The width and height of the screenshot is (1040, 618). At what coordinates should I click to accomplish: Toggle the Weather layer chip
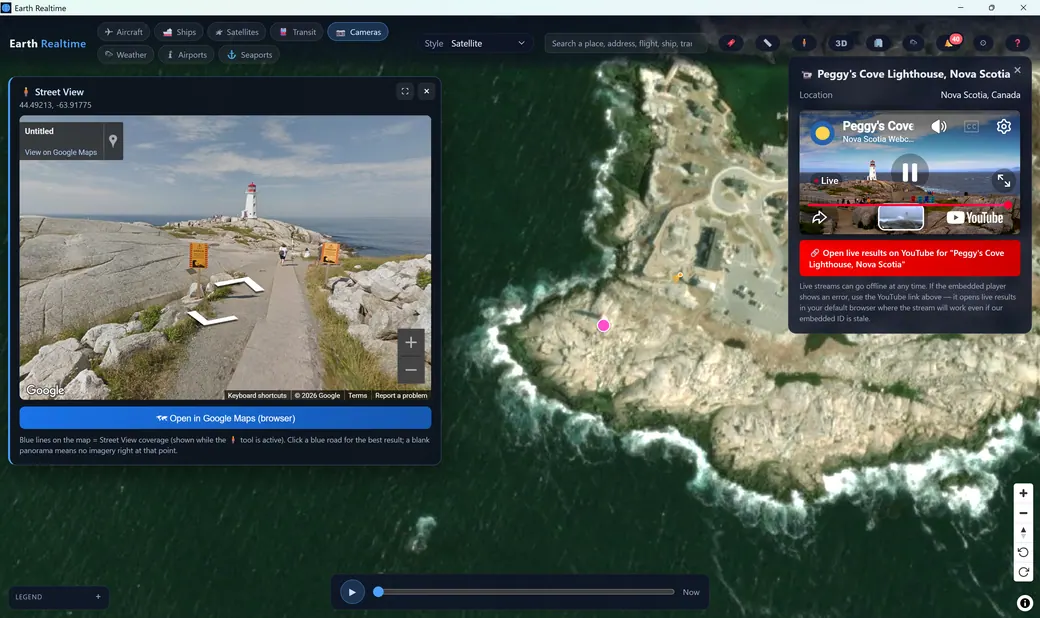pyautogui.click(x=125, y=54)
